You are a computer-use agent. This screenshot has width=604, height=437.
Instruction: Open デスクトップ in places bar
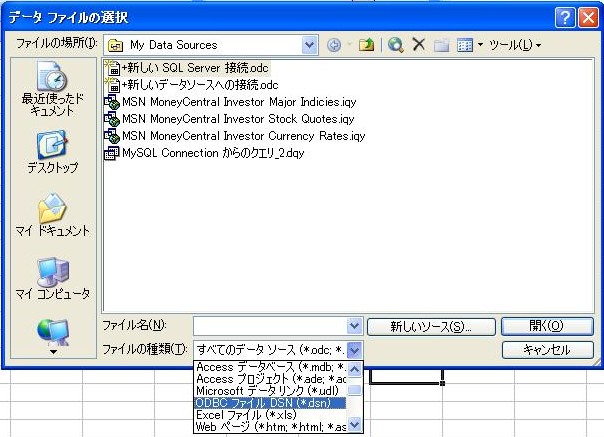pos(52,152)
